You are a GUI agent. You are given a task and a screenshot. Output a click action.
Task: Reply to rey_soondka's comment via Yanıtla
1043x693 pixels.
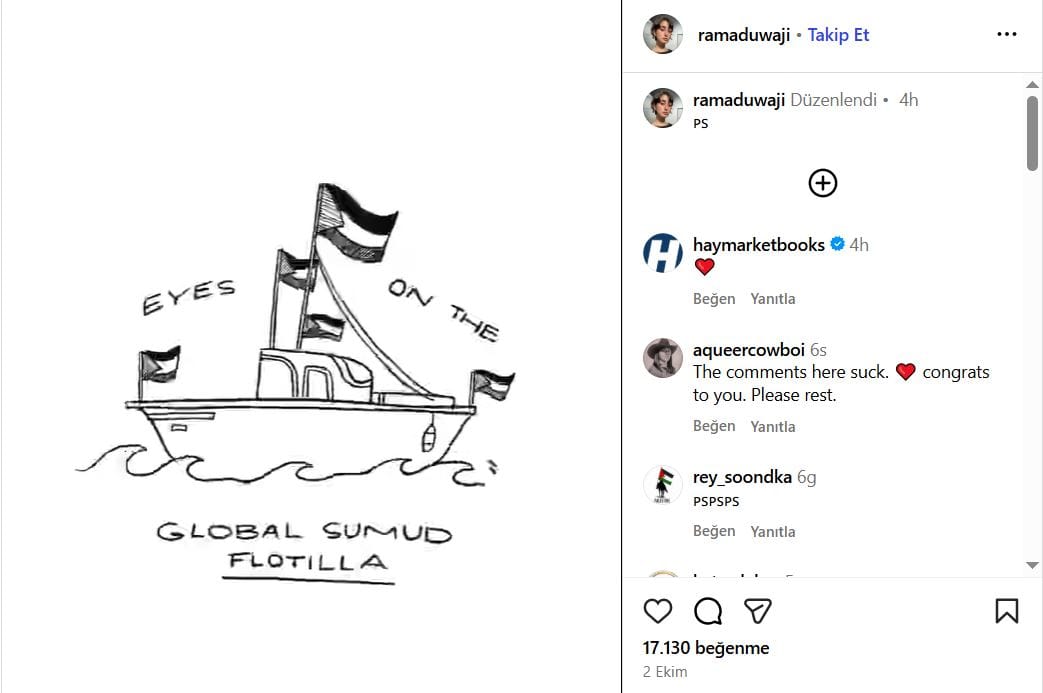[x=773, y=531]
